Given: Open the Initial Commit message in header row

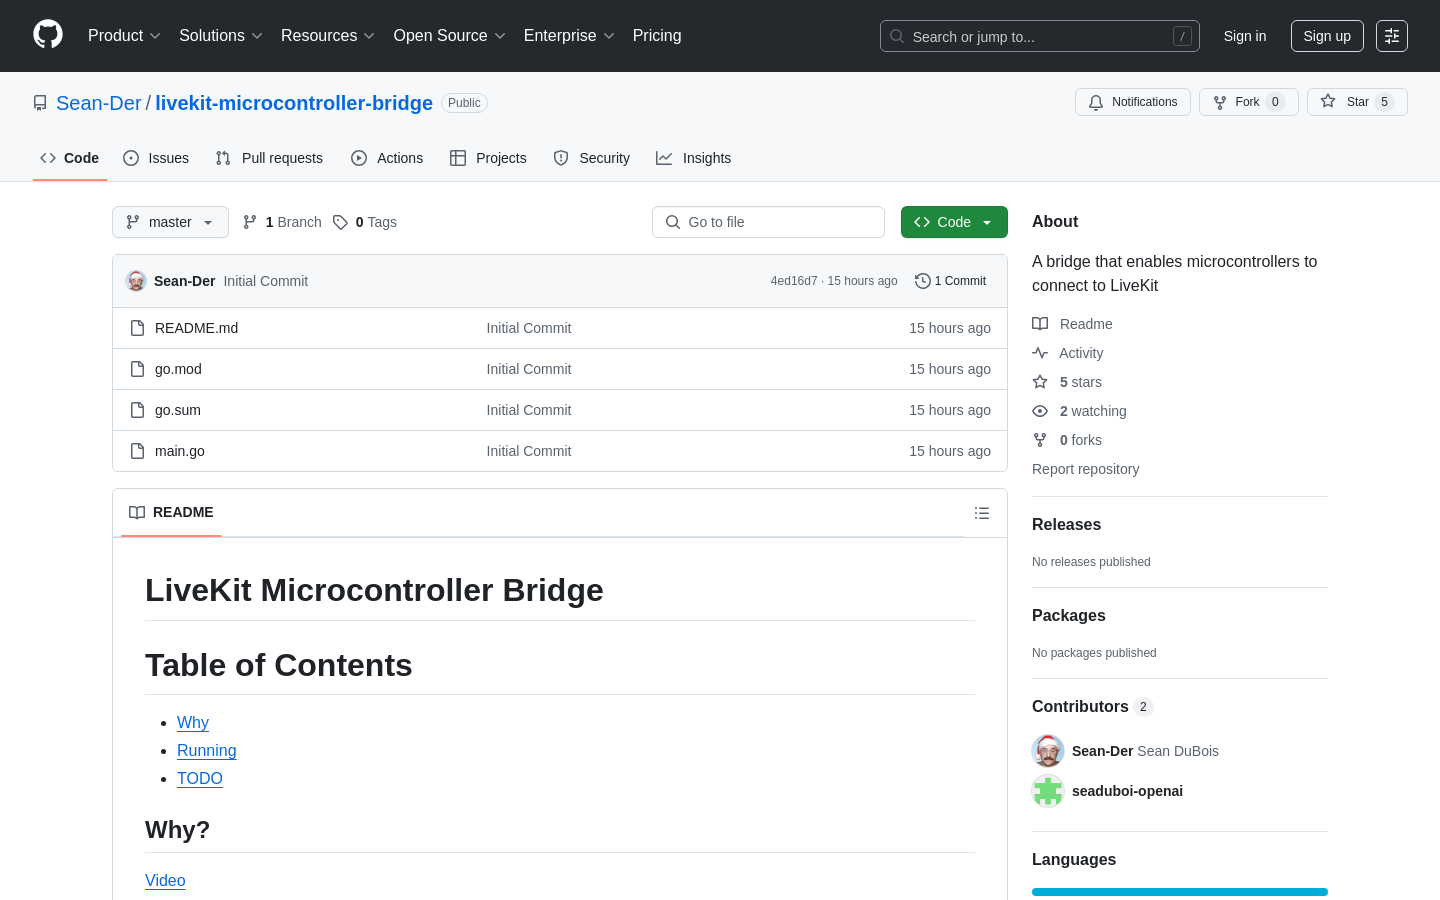Looking at the screenshot, I should click(266, 281).
